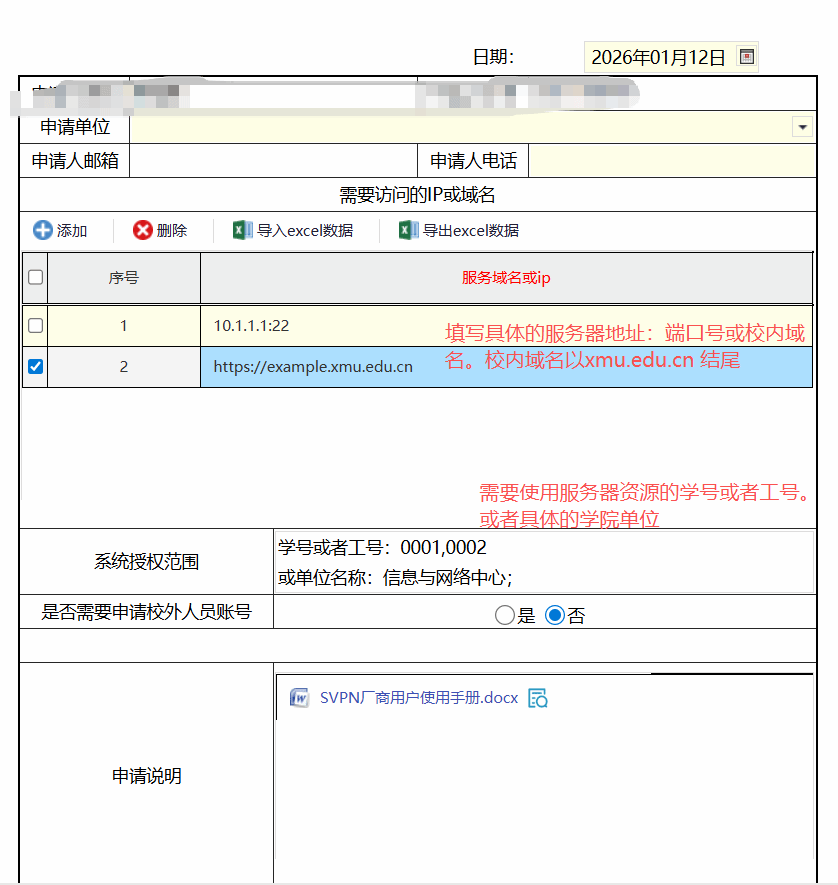Click the red 删除 delete icon
Screen dimensions: 838x885
(x=143, y=231)
